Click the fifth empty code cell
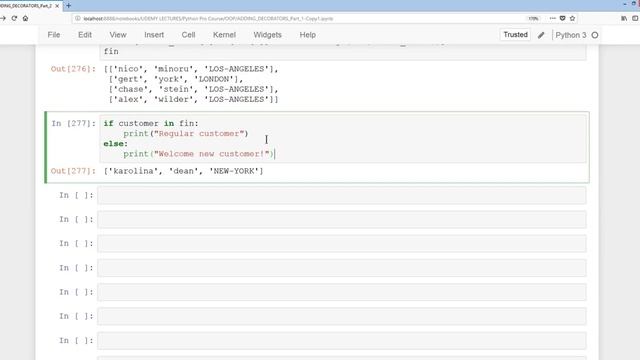The width and height of the screenshot is (640, 360). (x=342, y=292)
